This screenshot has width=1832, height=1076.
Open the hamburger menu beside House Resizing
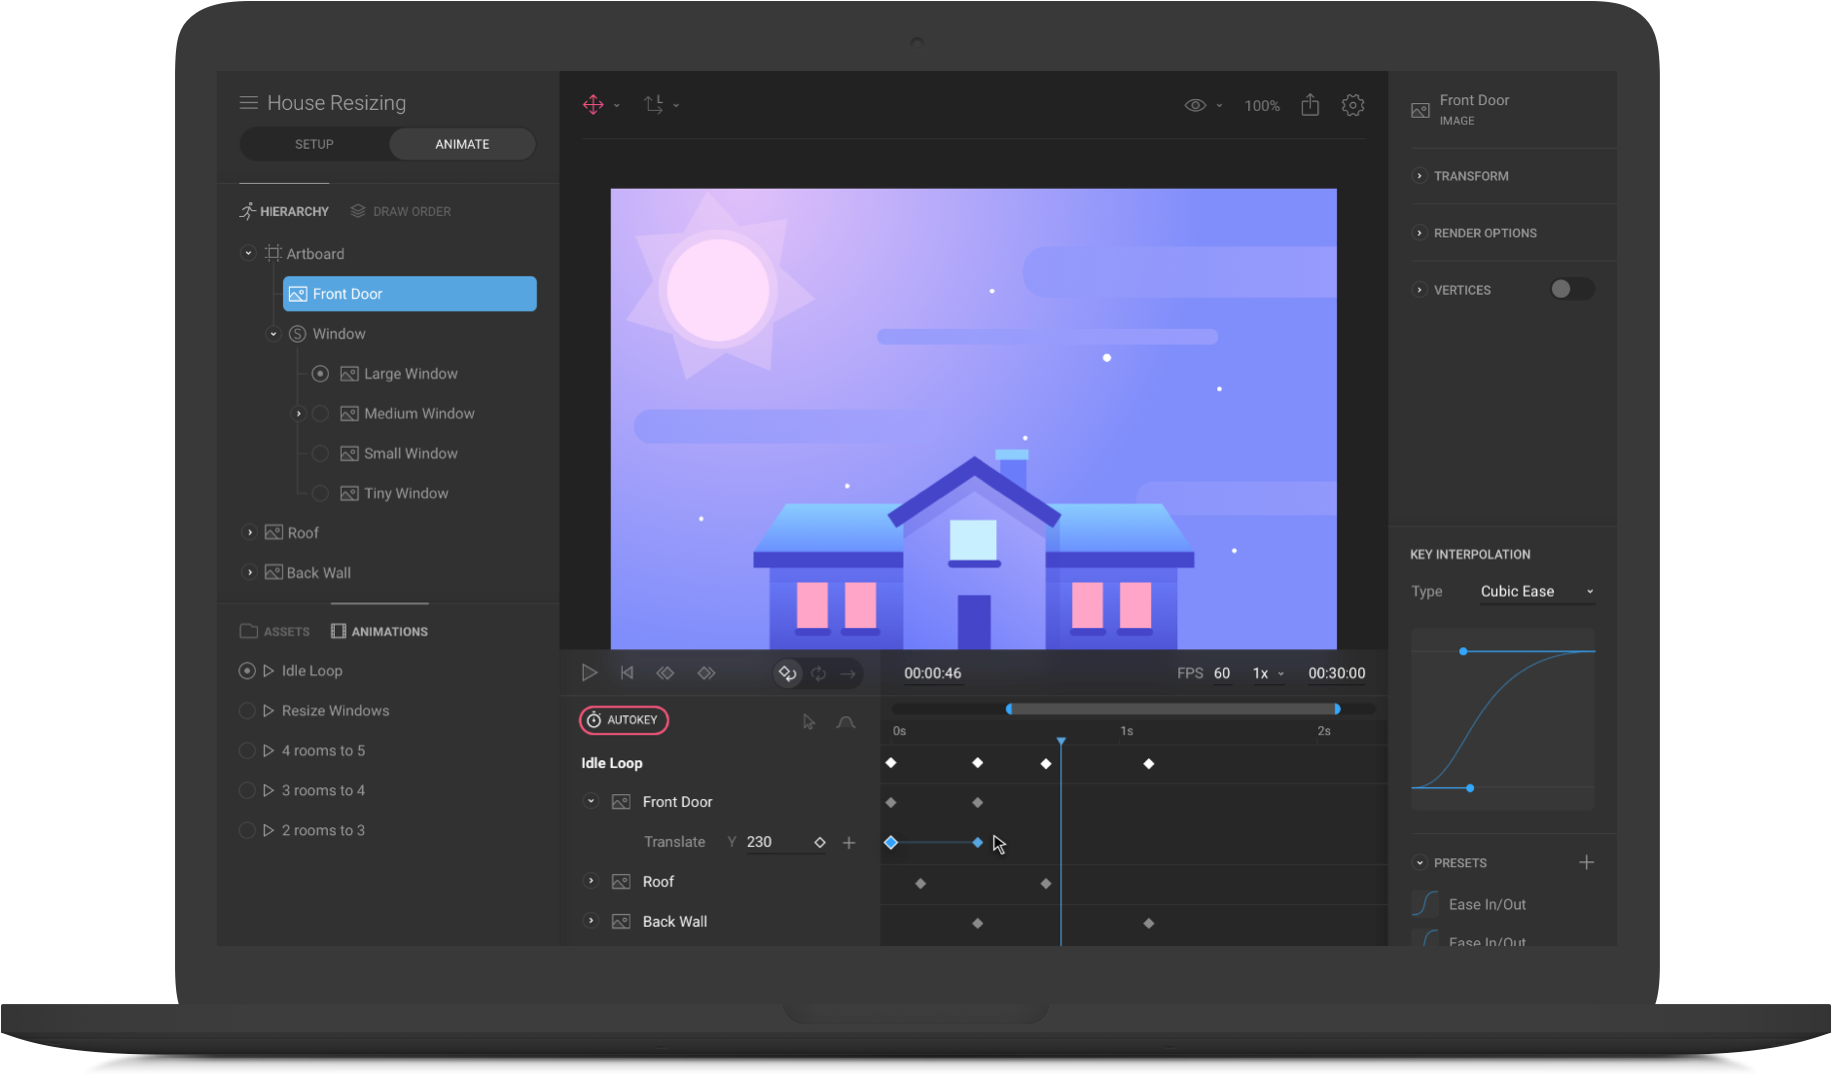tap(248, 103)
